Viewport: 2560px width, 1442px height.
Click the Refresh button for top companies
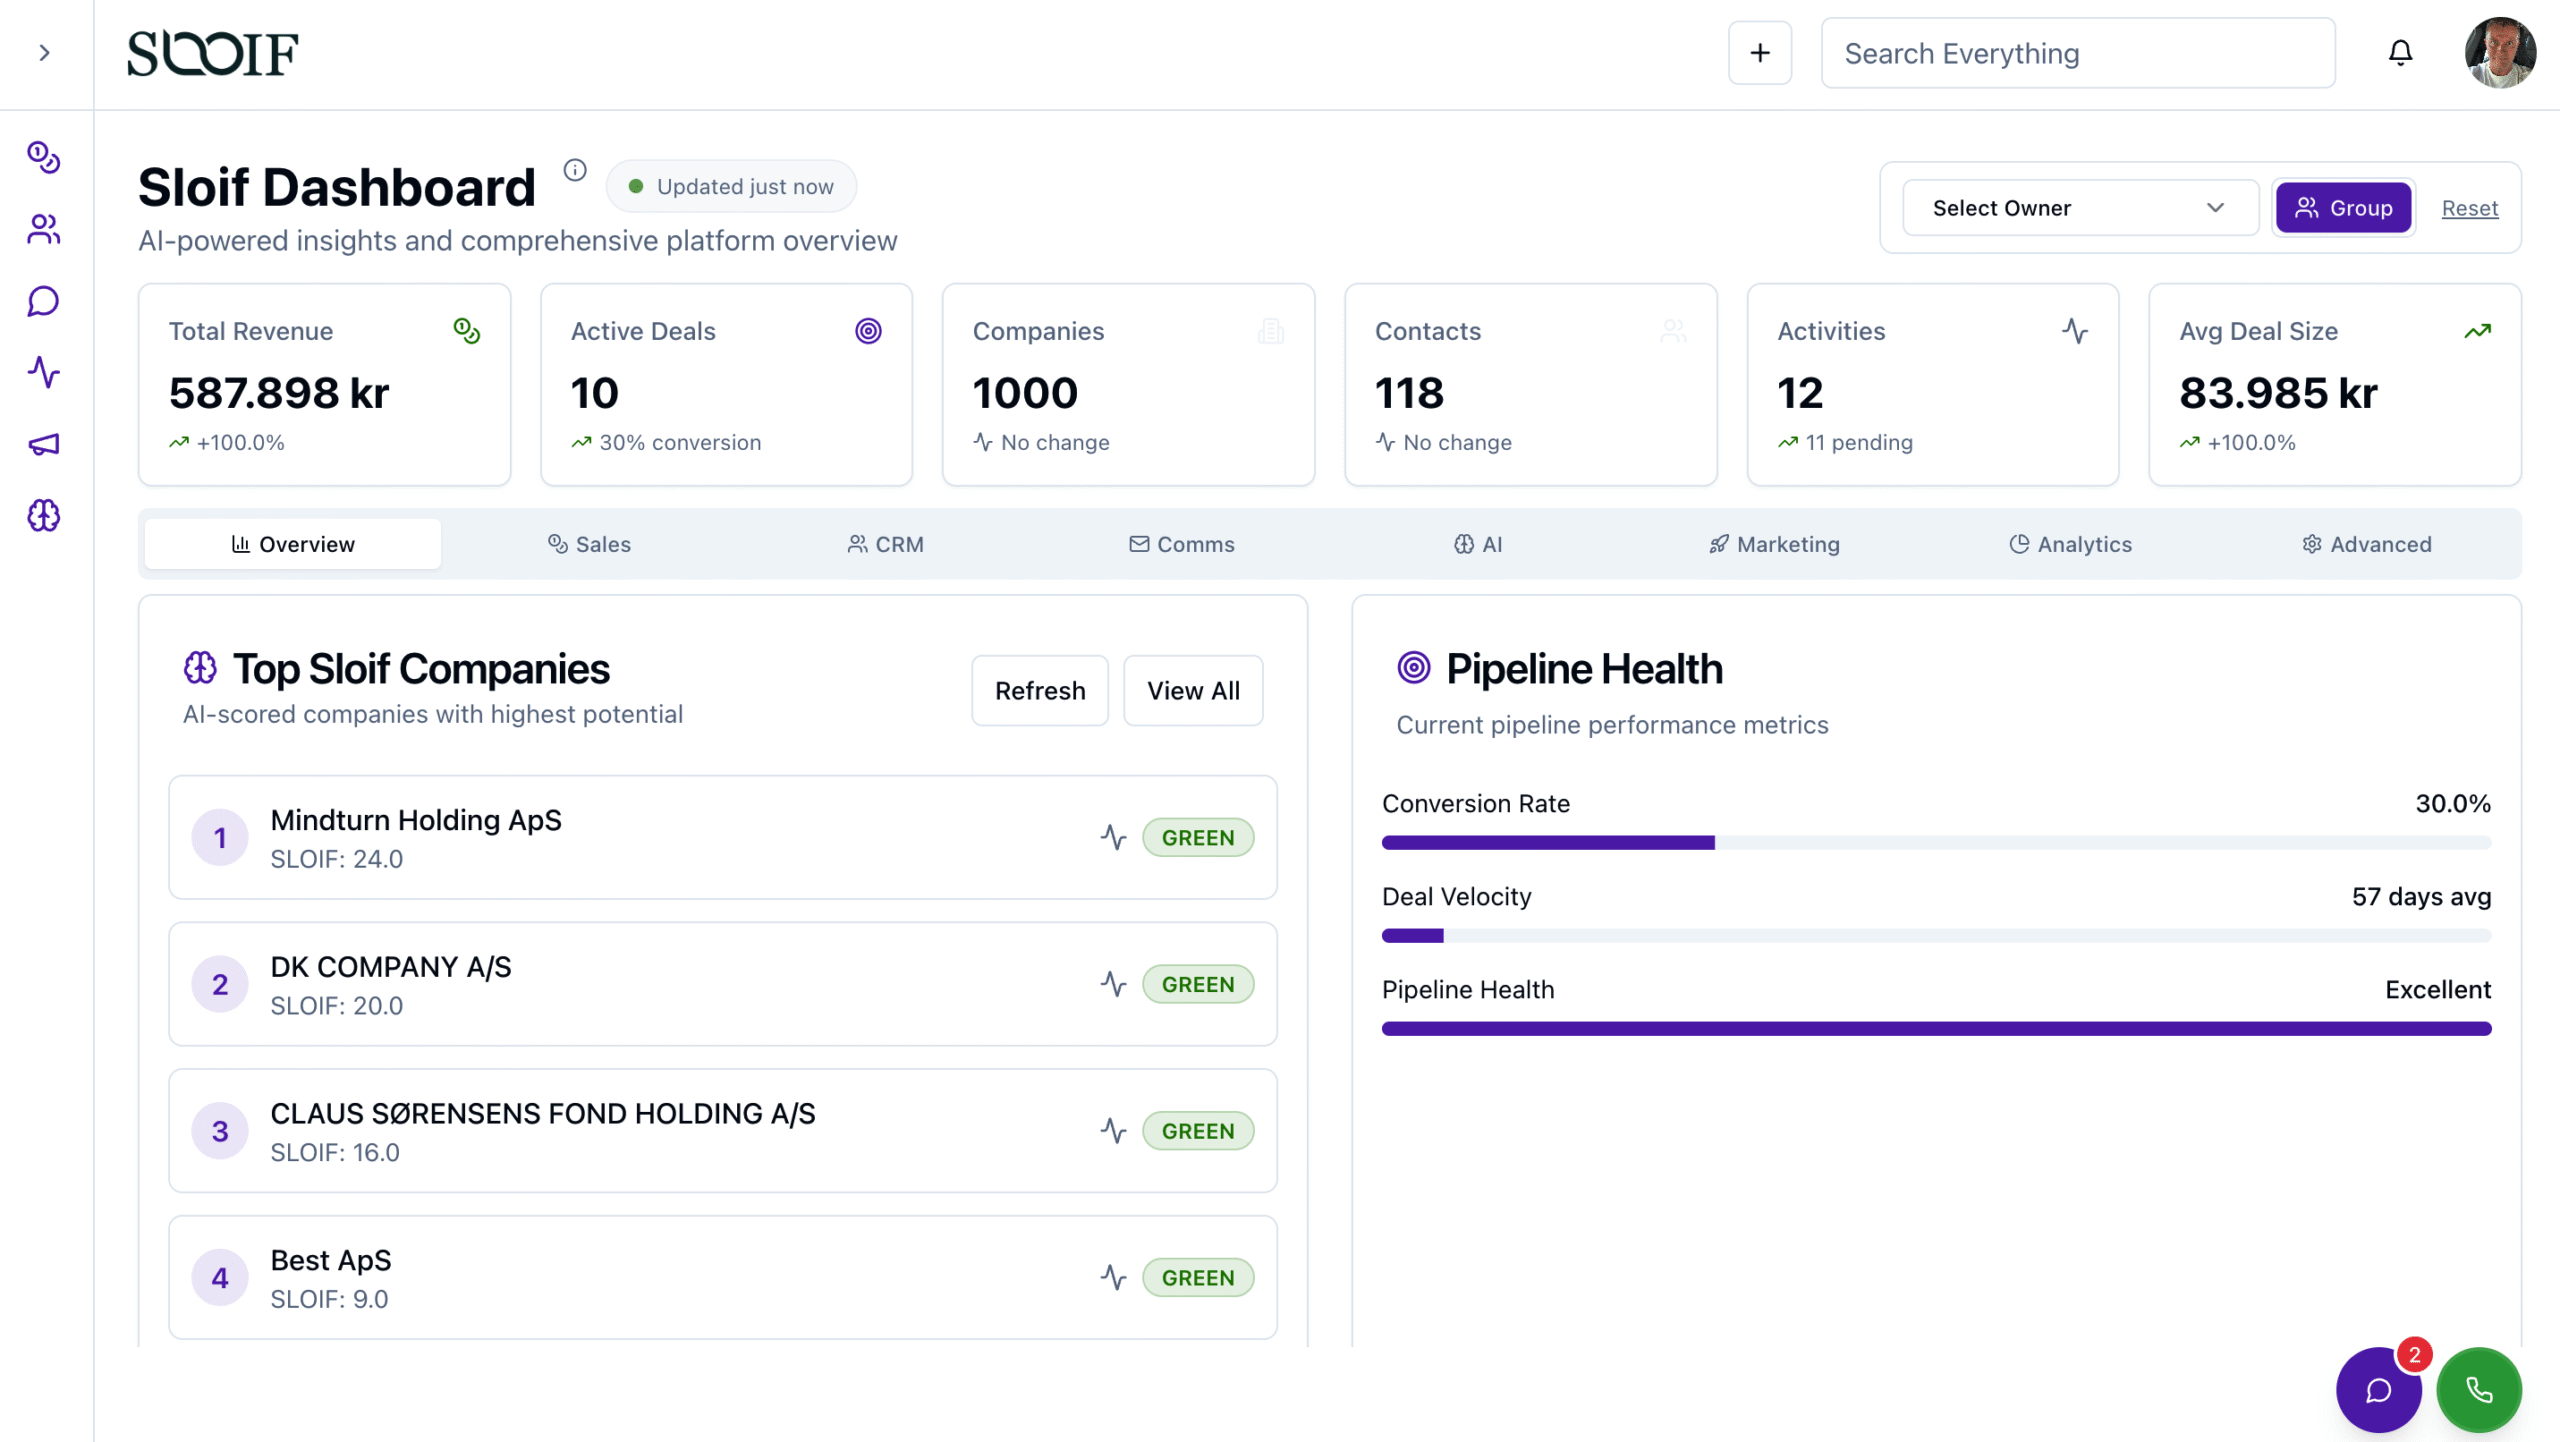(x=1039, y=691)
